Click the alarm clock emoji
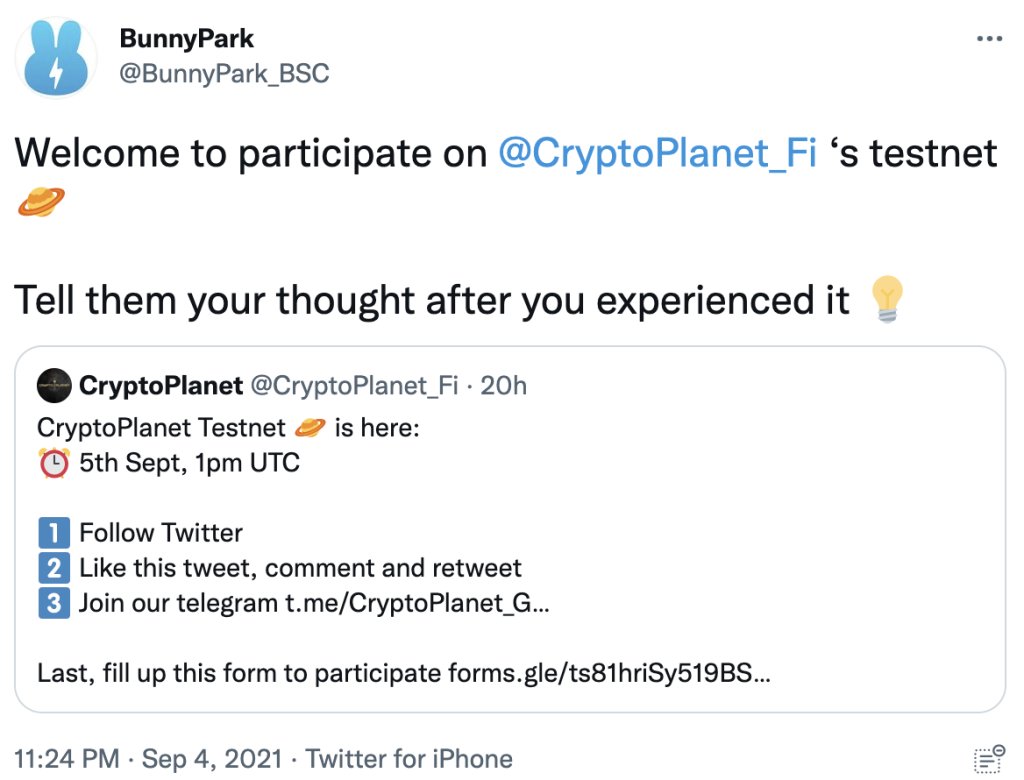This screenshot has width=1024, height=780. click(x=54, y=463)
